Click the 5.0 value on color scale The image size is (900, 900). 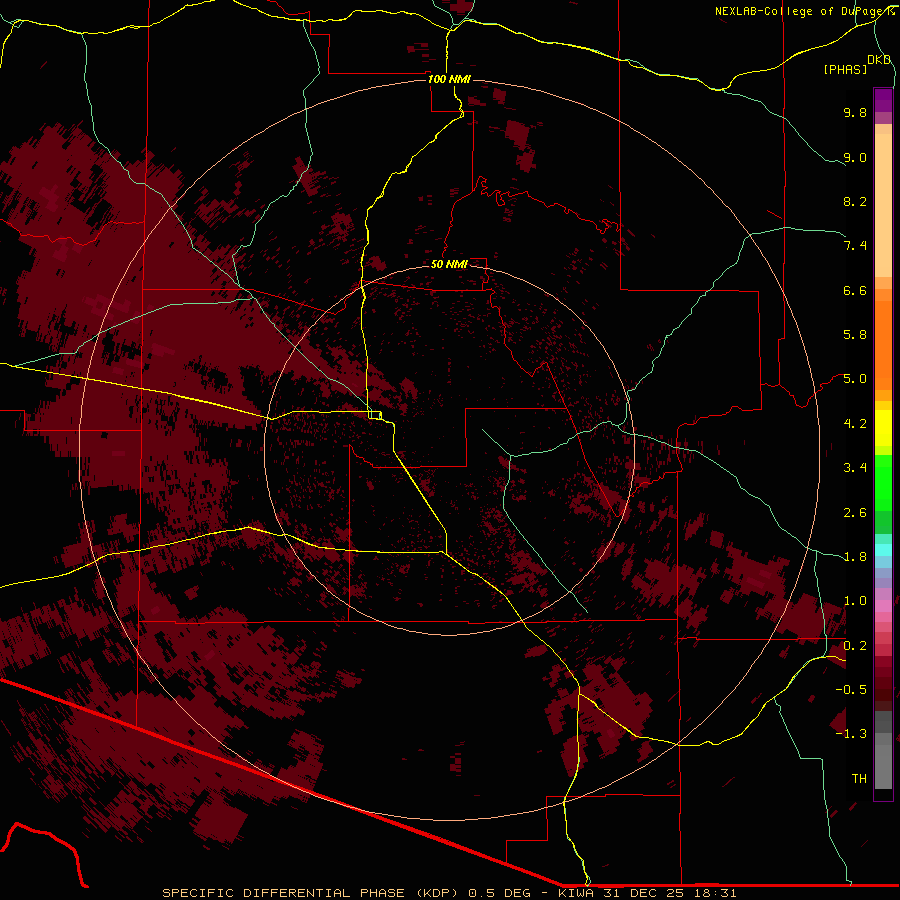pos(855,379)
